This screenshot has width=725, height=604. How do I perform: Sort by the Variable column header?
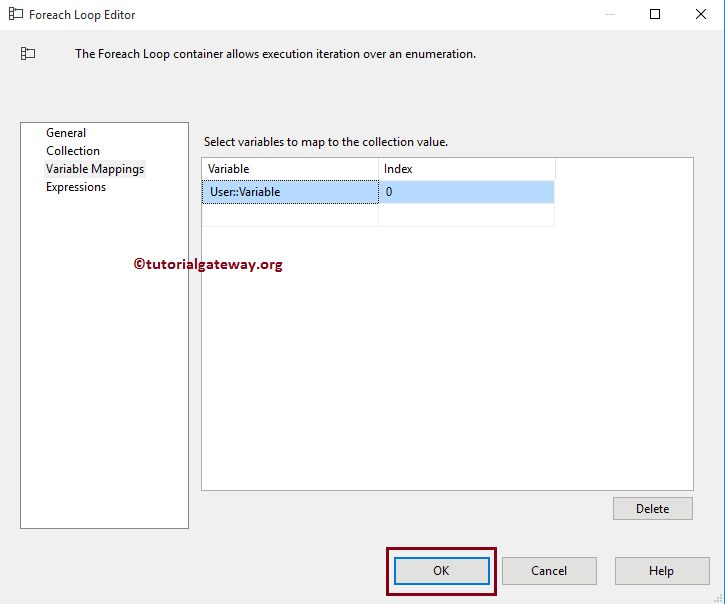(x=290, y=169)
